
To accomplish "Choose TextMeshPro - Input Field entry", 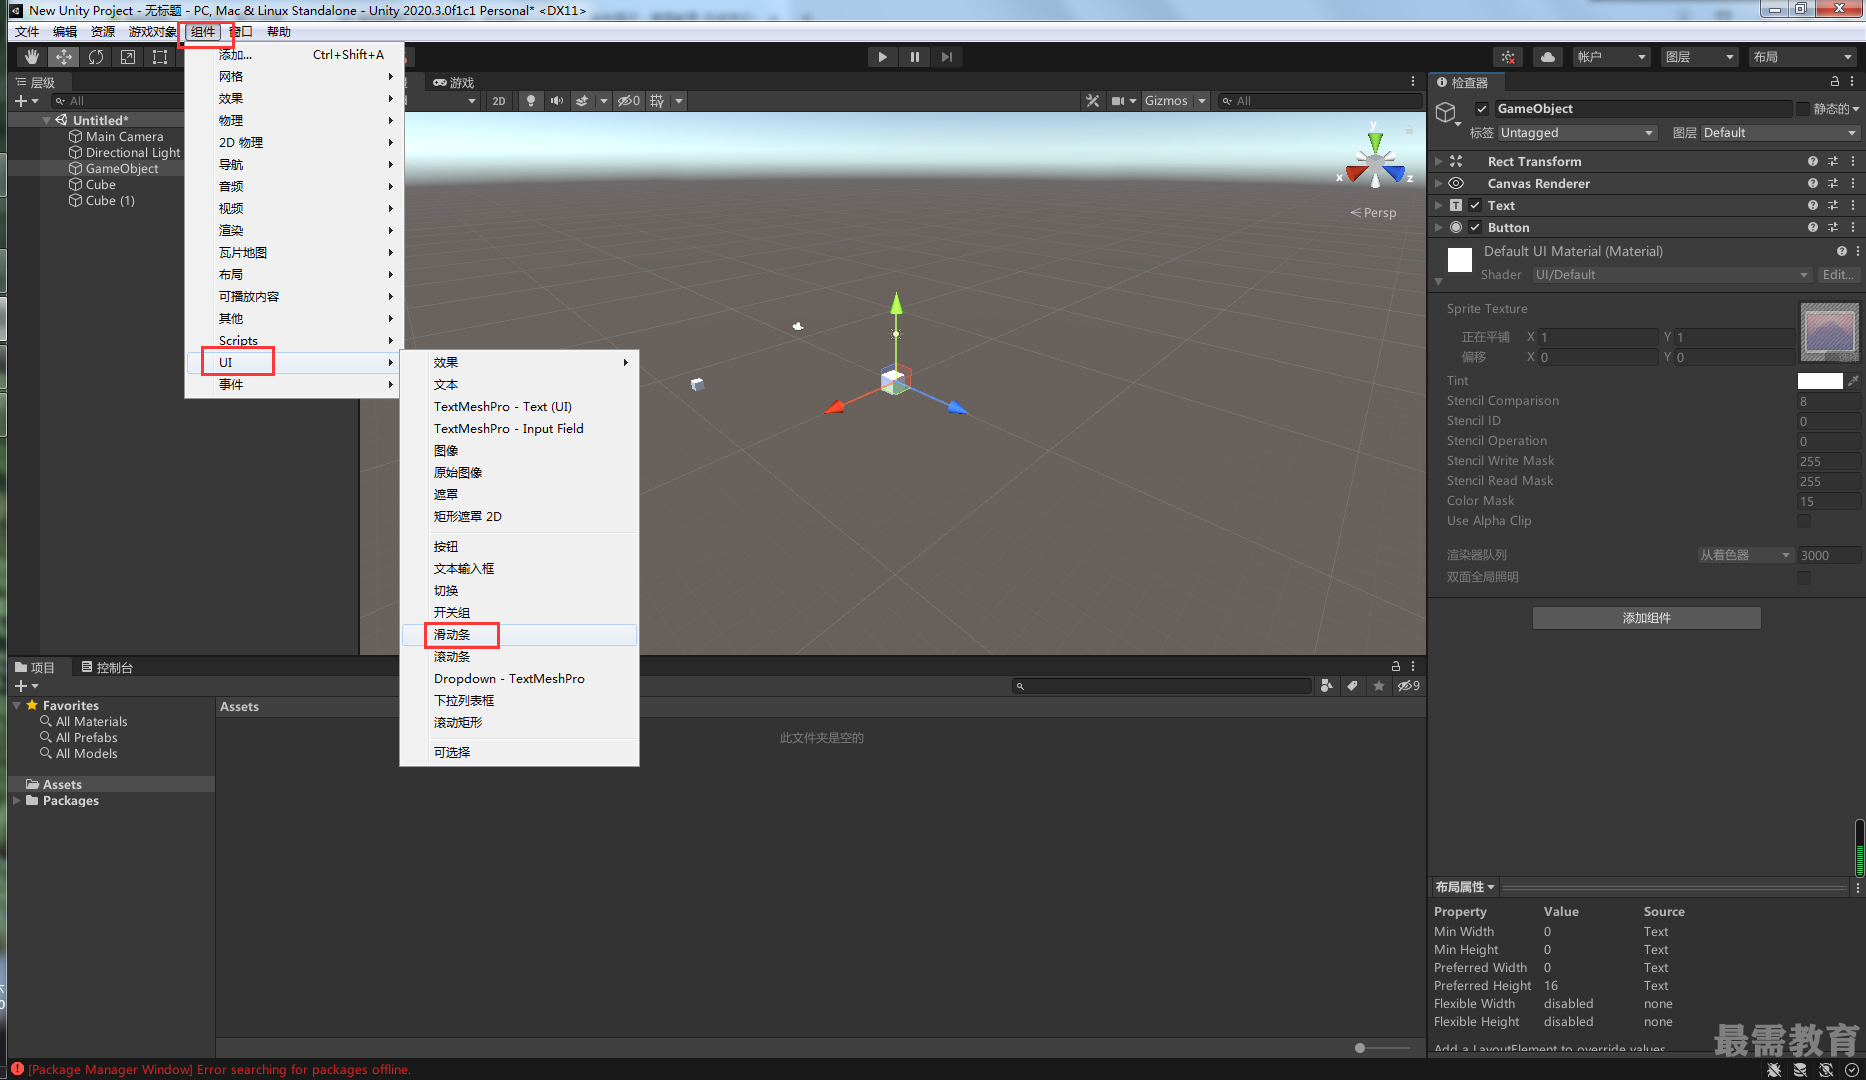I will point(519,429).
